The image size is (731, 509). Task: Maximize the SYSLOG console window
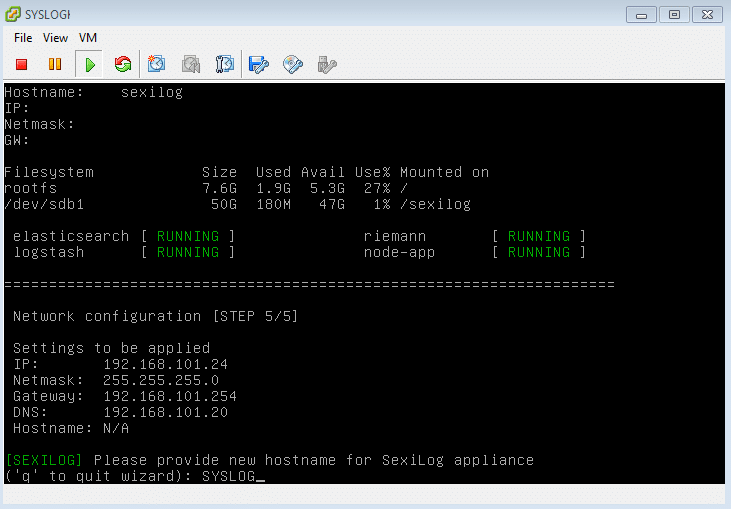coord(674,15)
